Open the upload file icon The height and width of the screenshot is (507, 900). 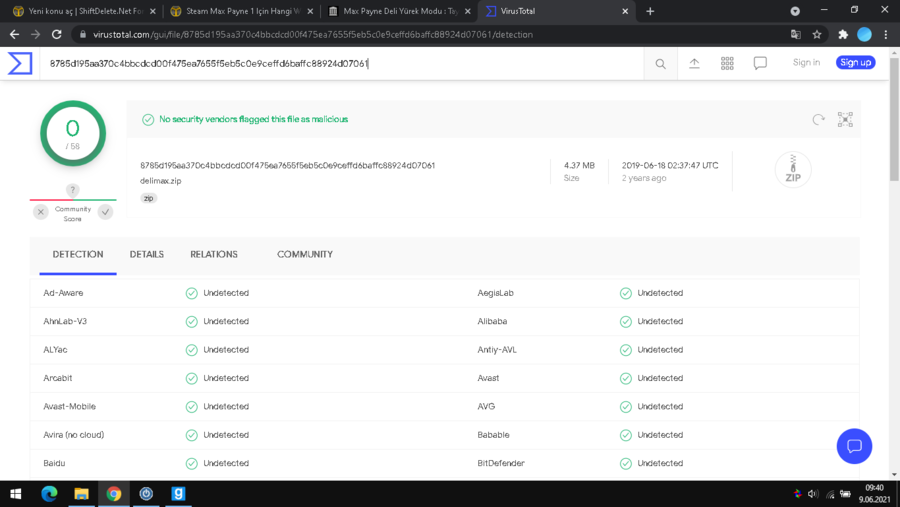694,63
